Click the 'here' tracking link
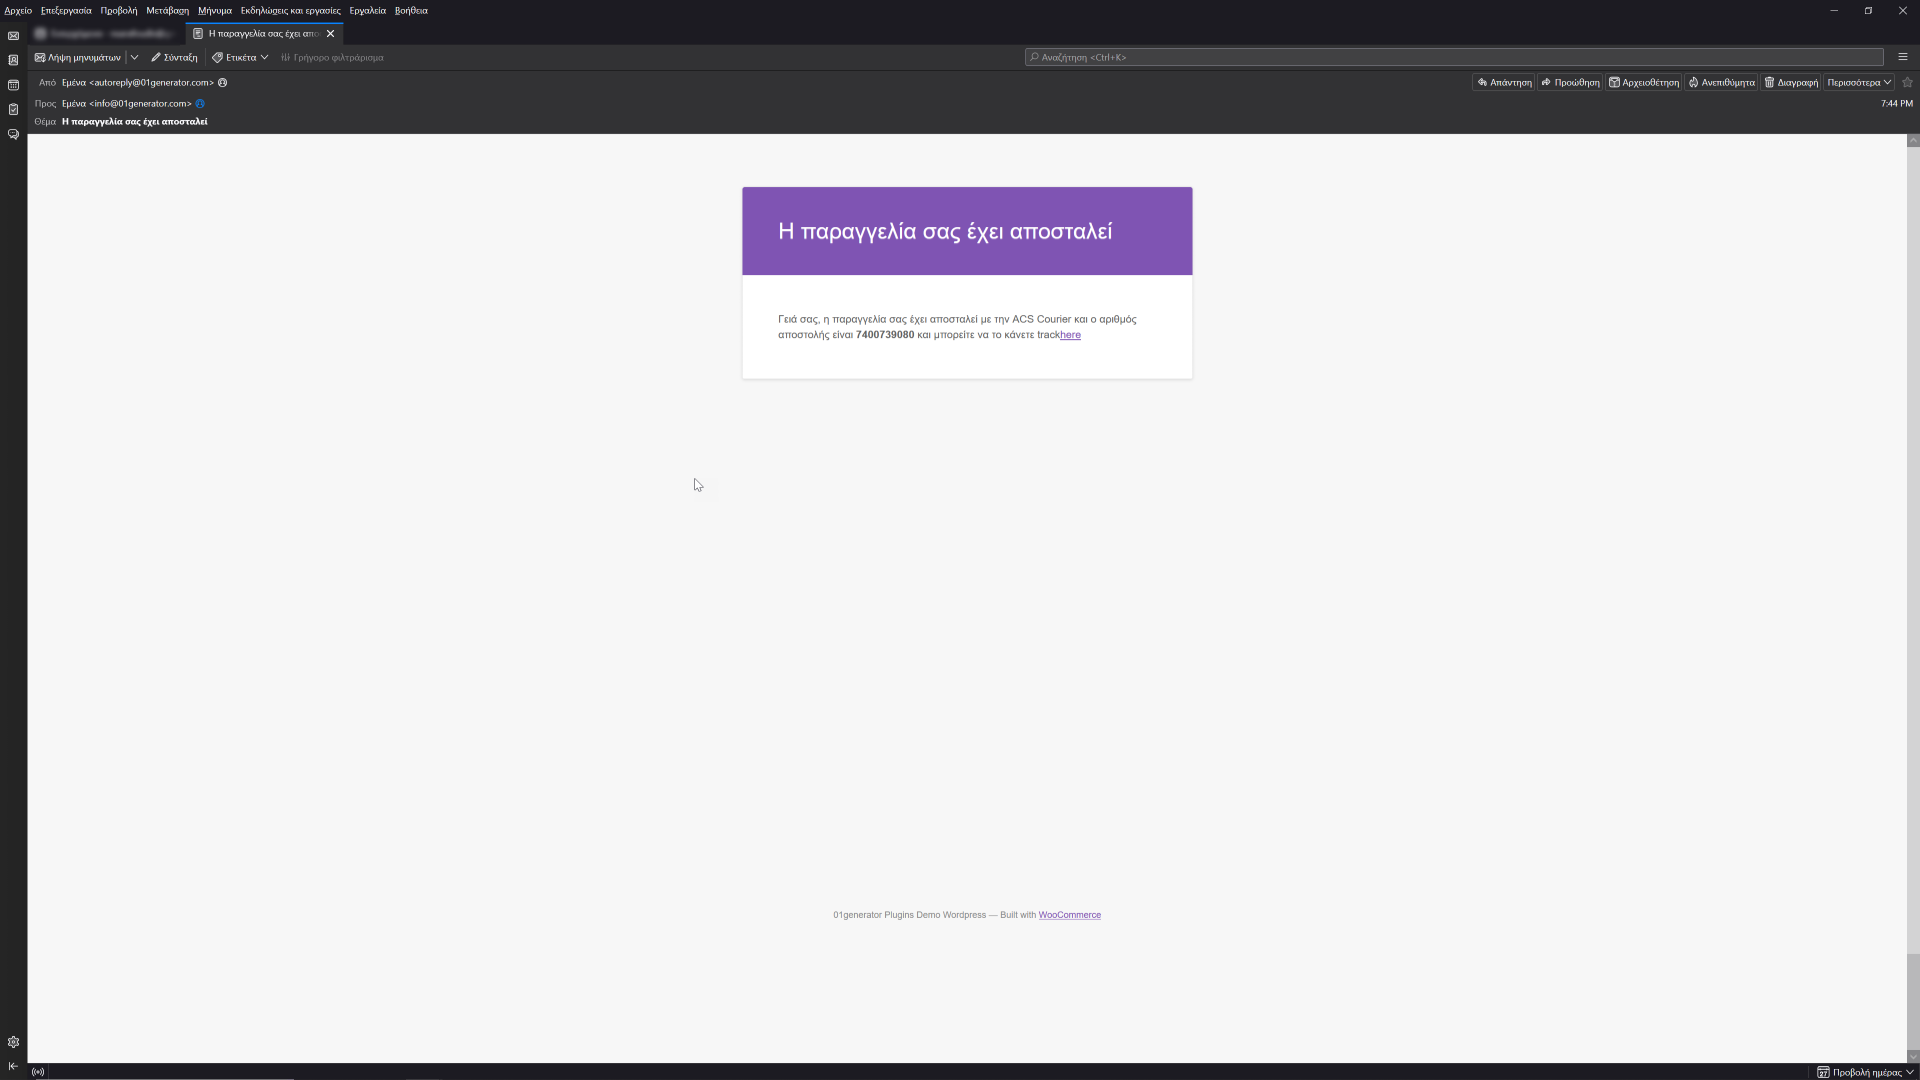1920x1080 pixels. (x=1070, y=335)
